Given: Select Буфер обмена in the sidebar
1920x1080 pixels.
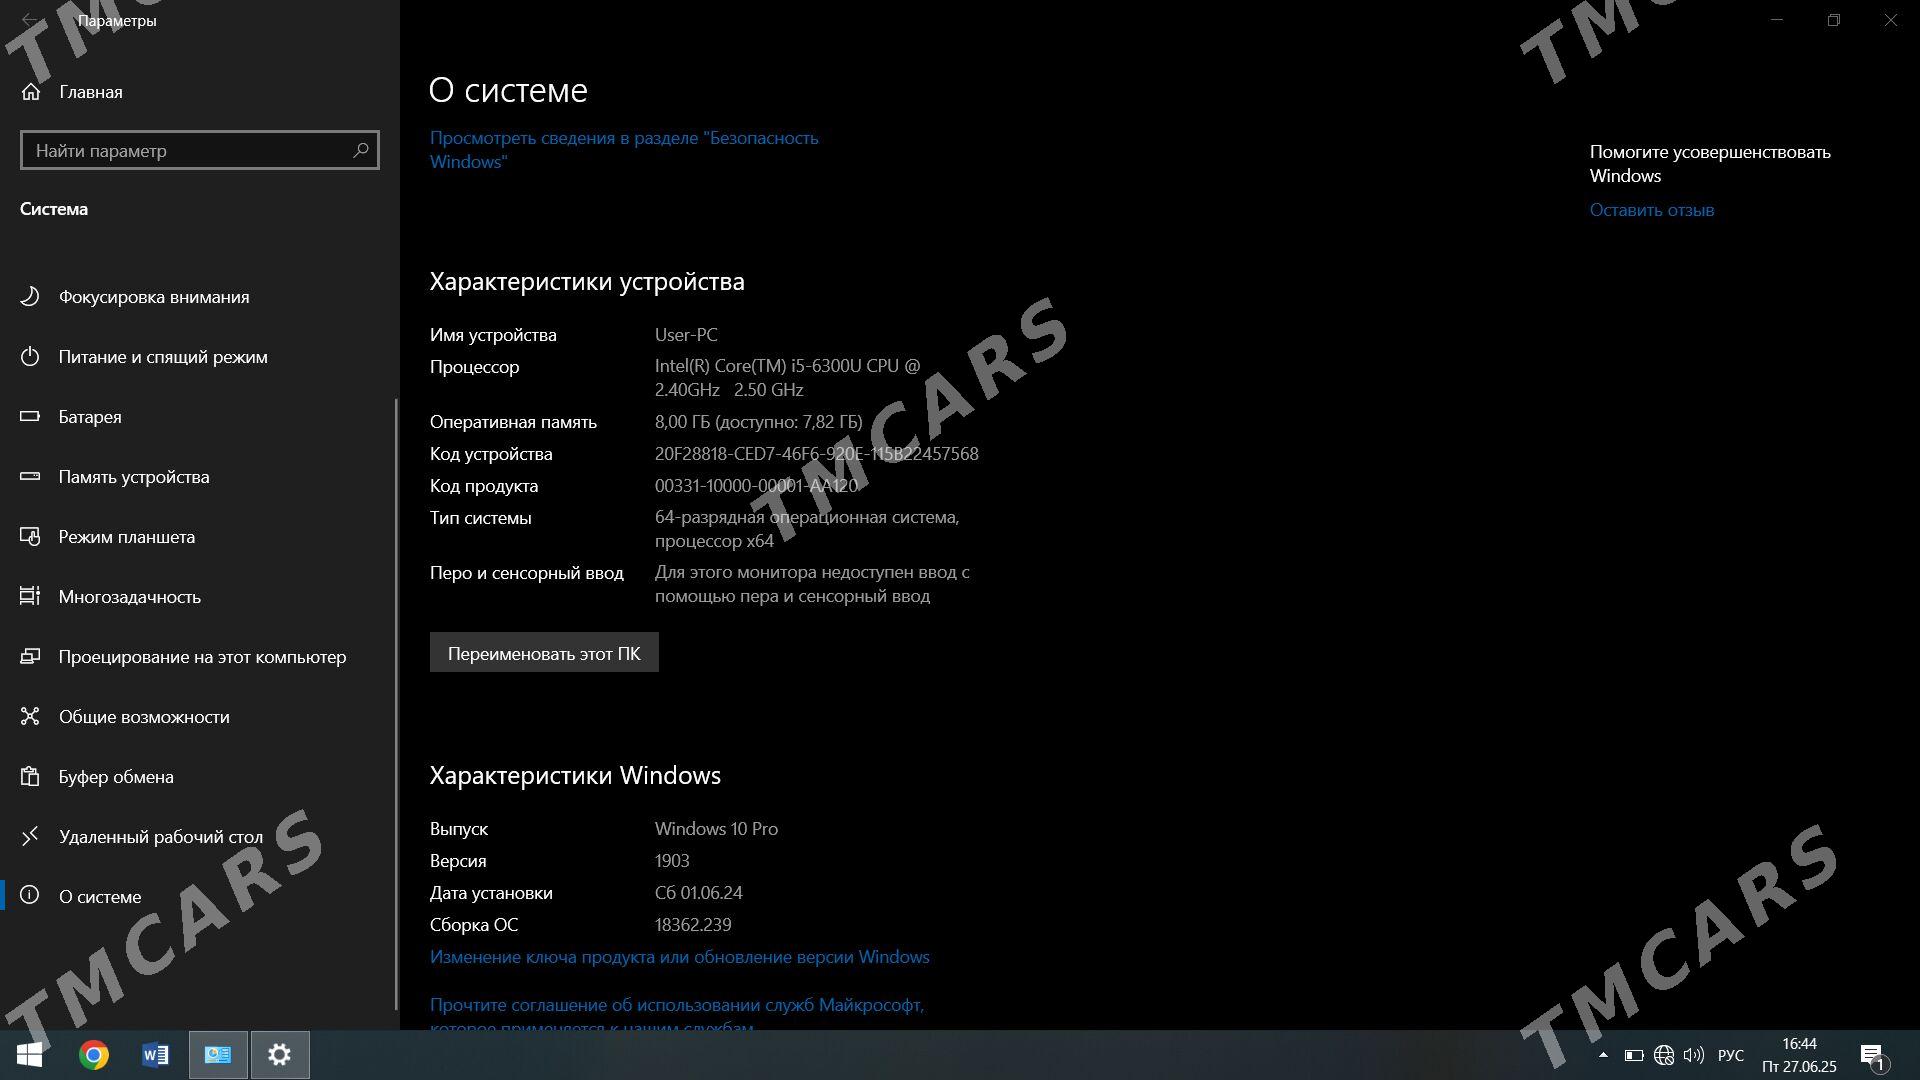Looking at the screenshot, I should (x=199, y=776).
